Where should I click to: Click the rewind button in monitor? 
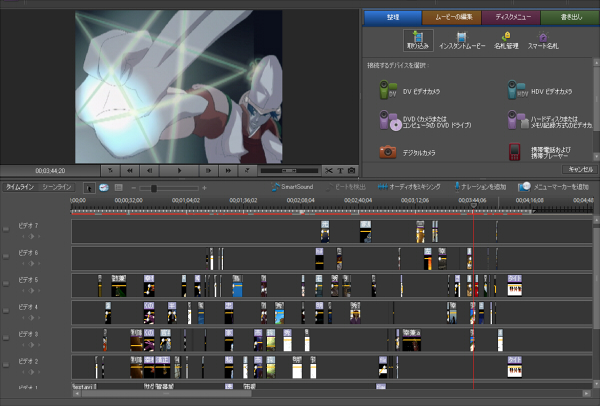pyautogui.click(x=130, y=171)
